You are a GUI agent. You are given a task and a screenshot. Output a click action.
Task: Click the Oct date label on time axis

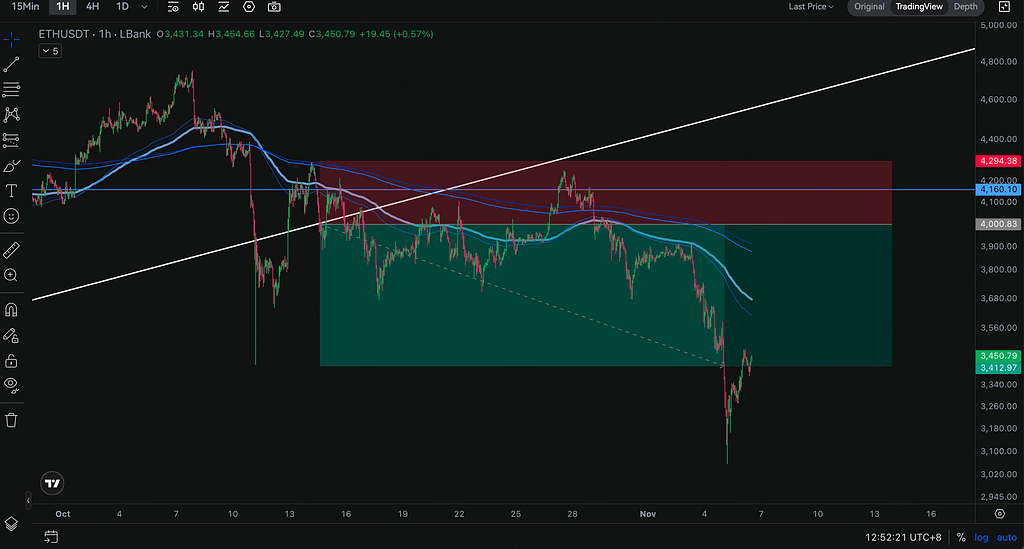(63, 514)
